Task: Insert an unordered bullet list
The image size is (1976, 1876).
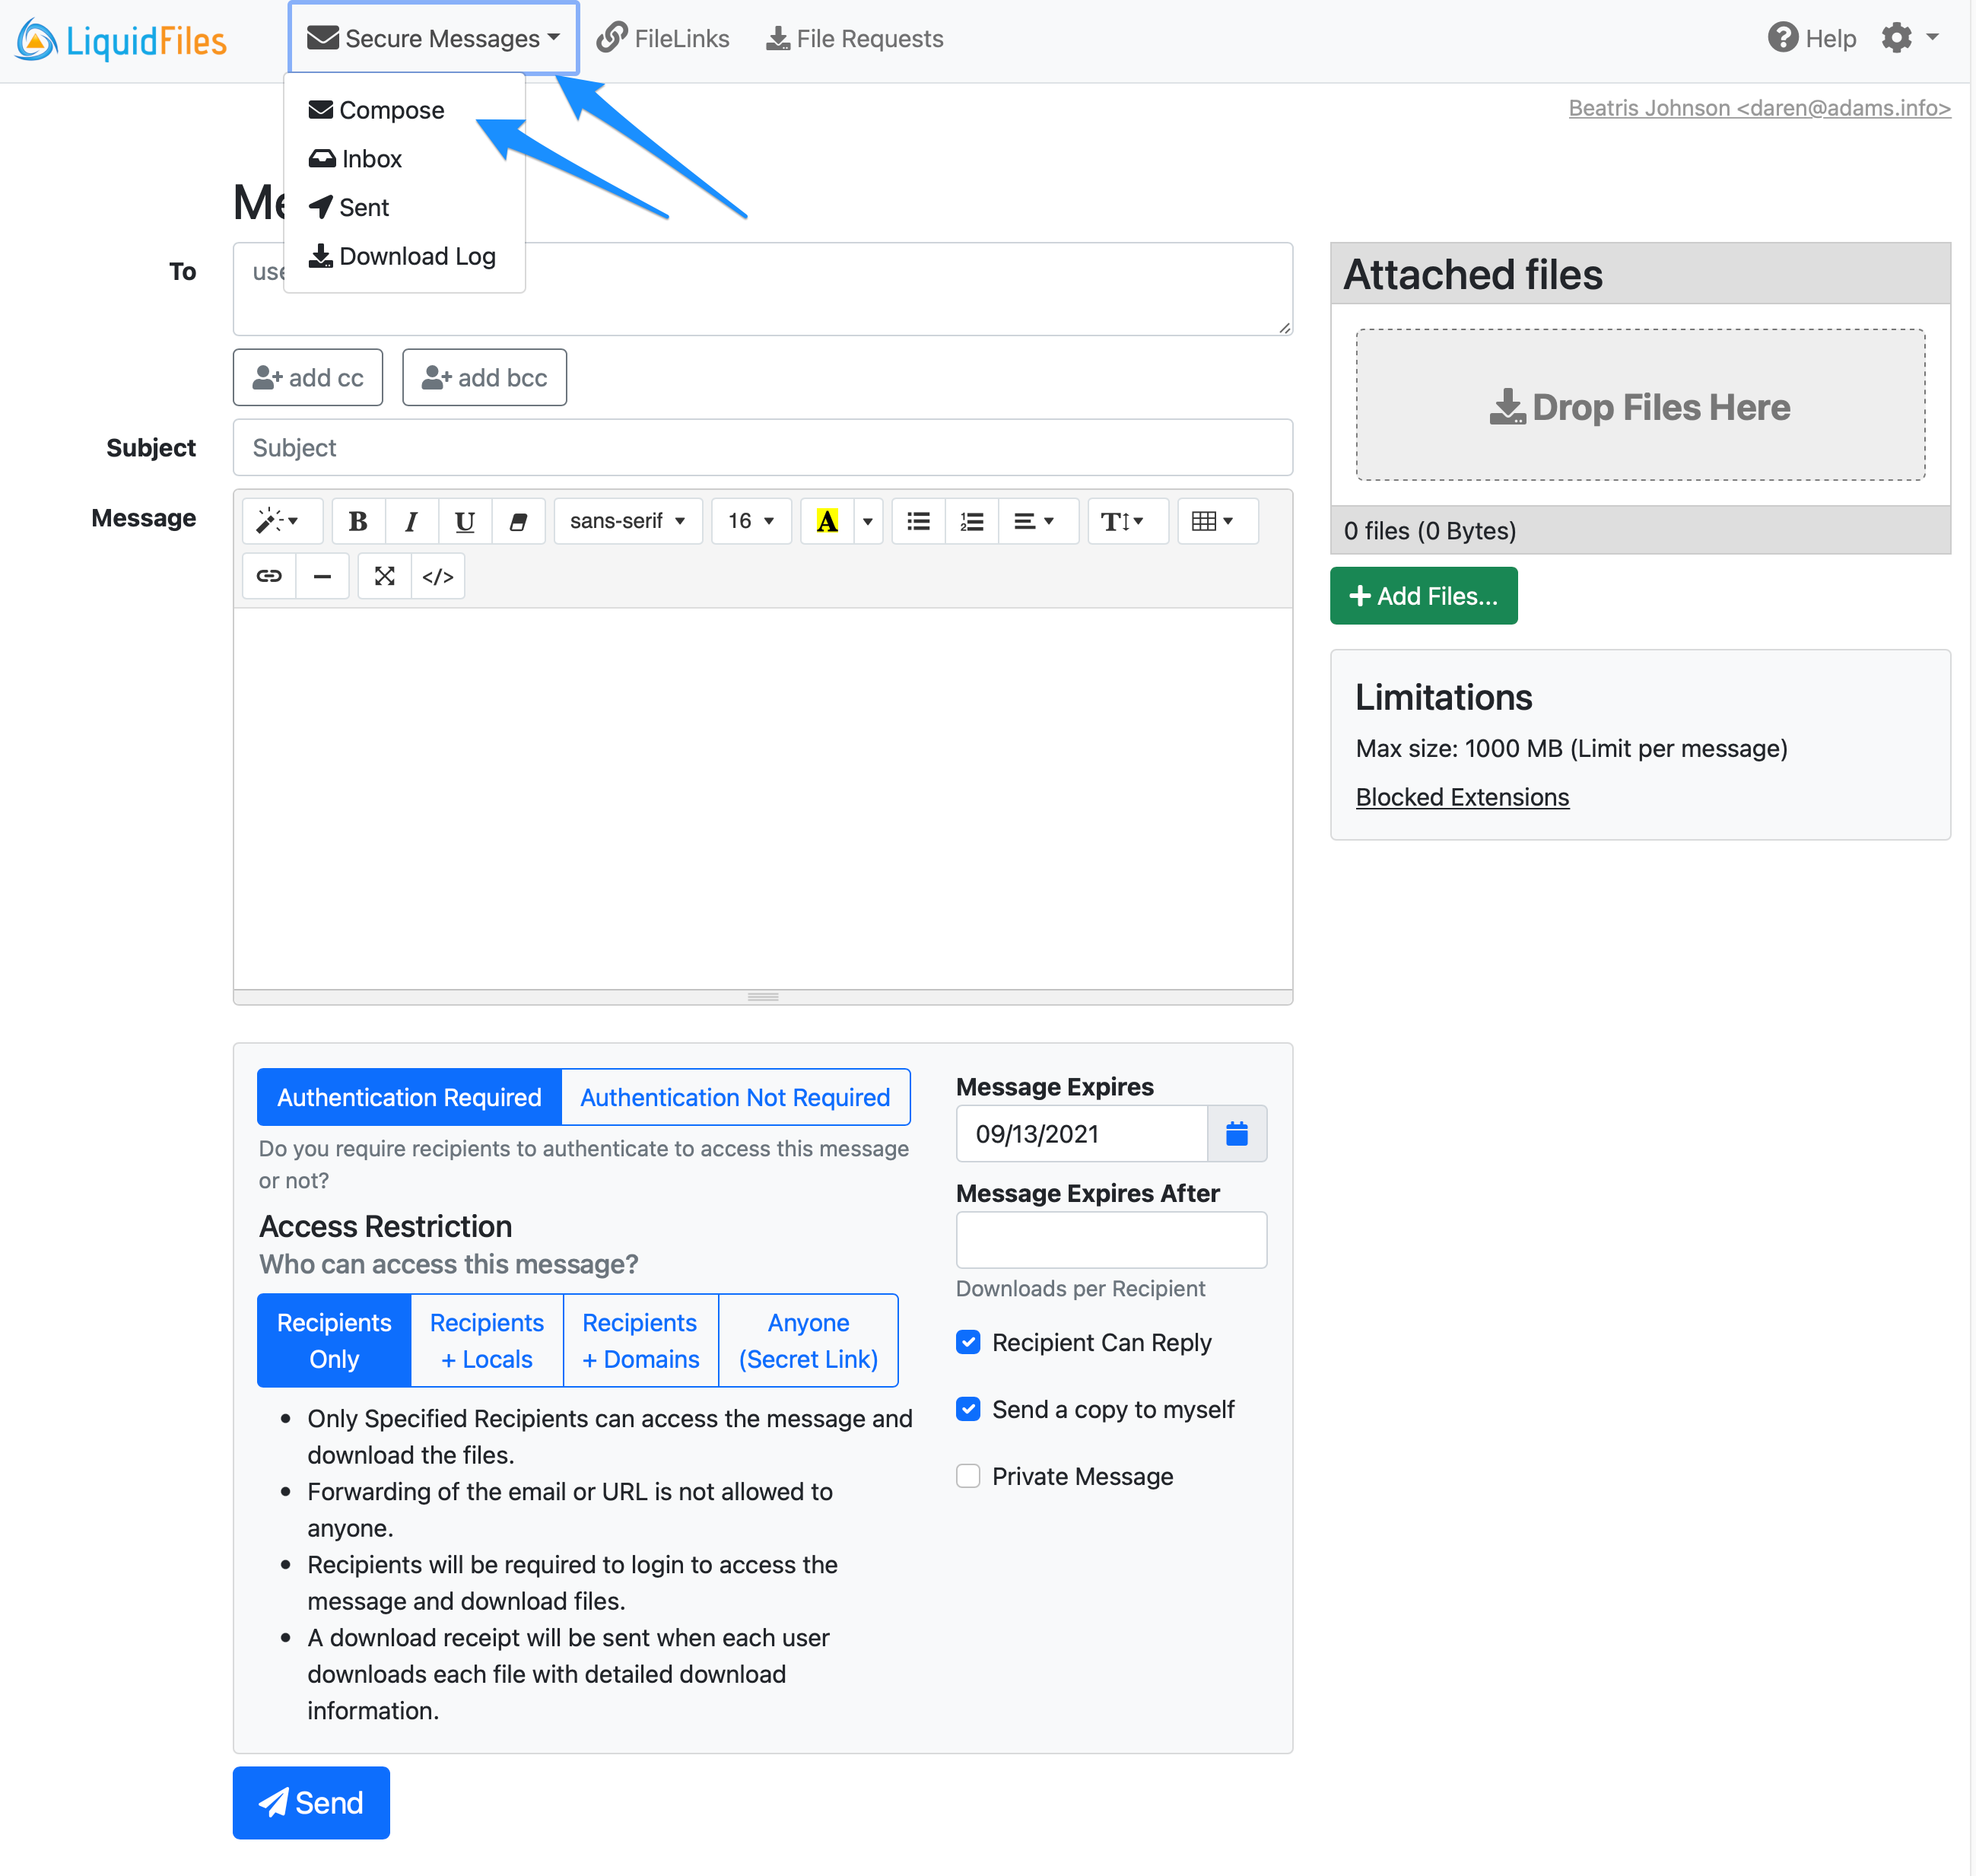Action: tap(917, 521)
